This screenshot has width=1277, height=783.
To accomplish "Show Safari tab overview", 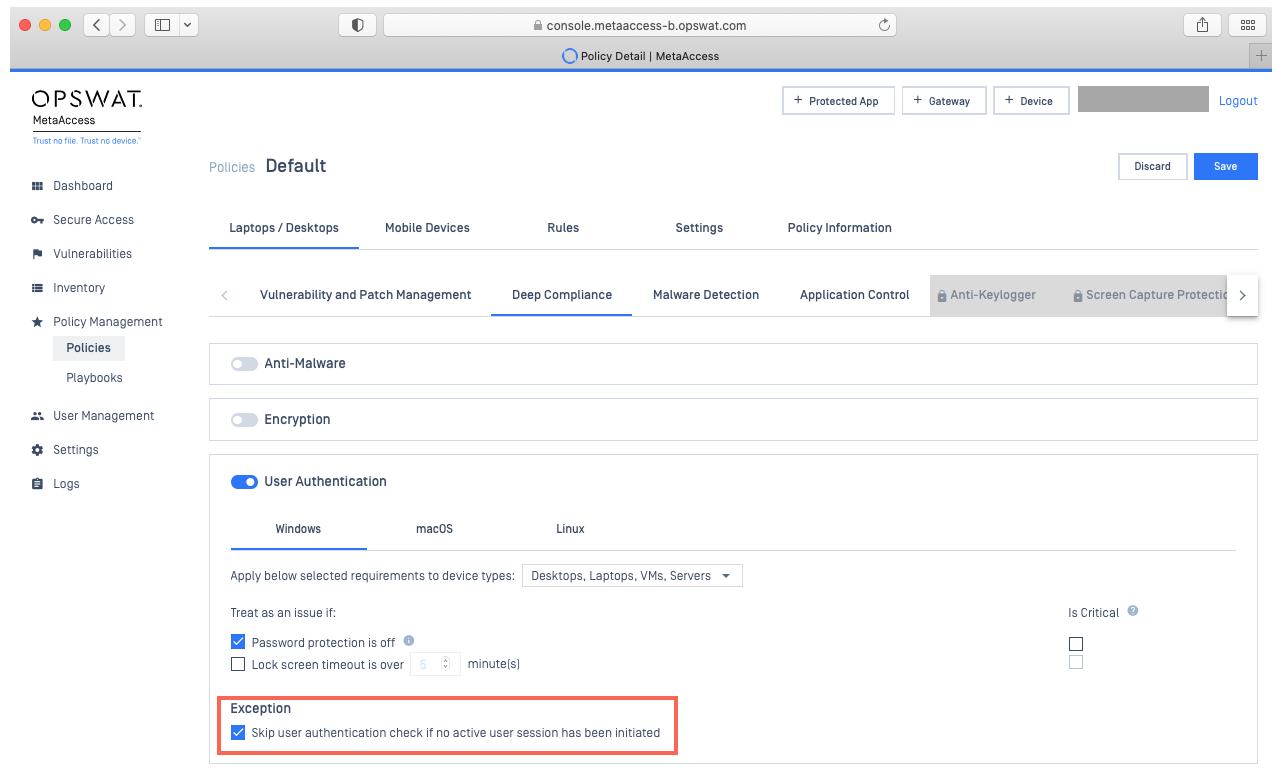I will point(1247,25).
